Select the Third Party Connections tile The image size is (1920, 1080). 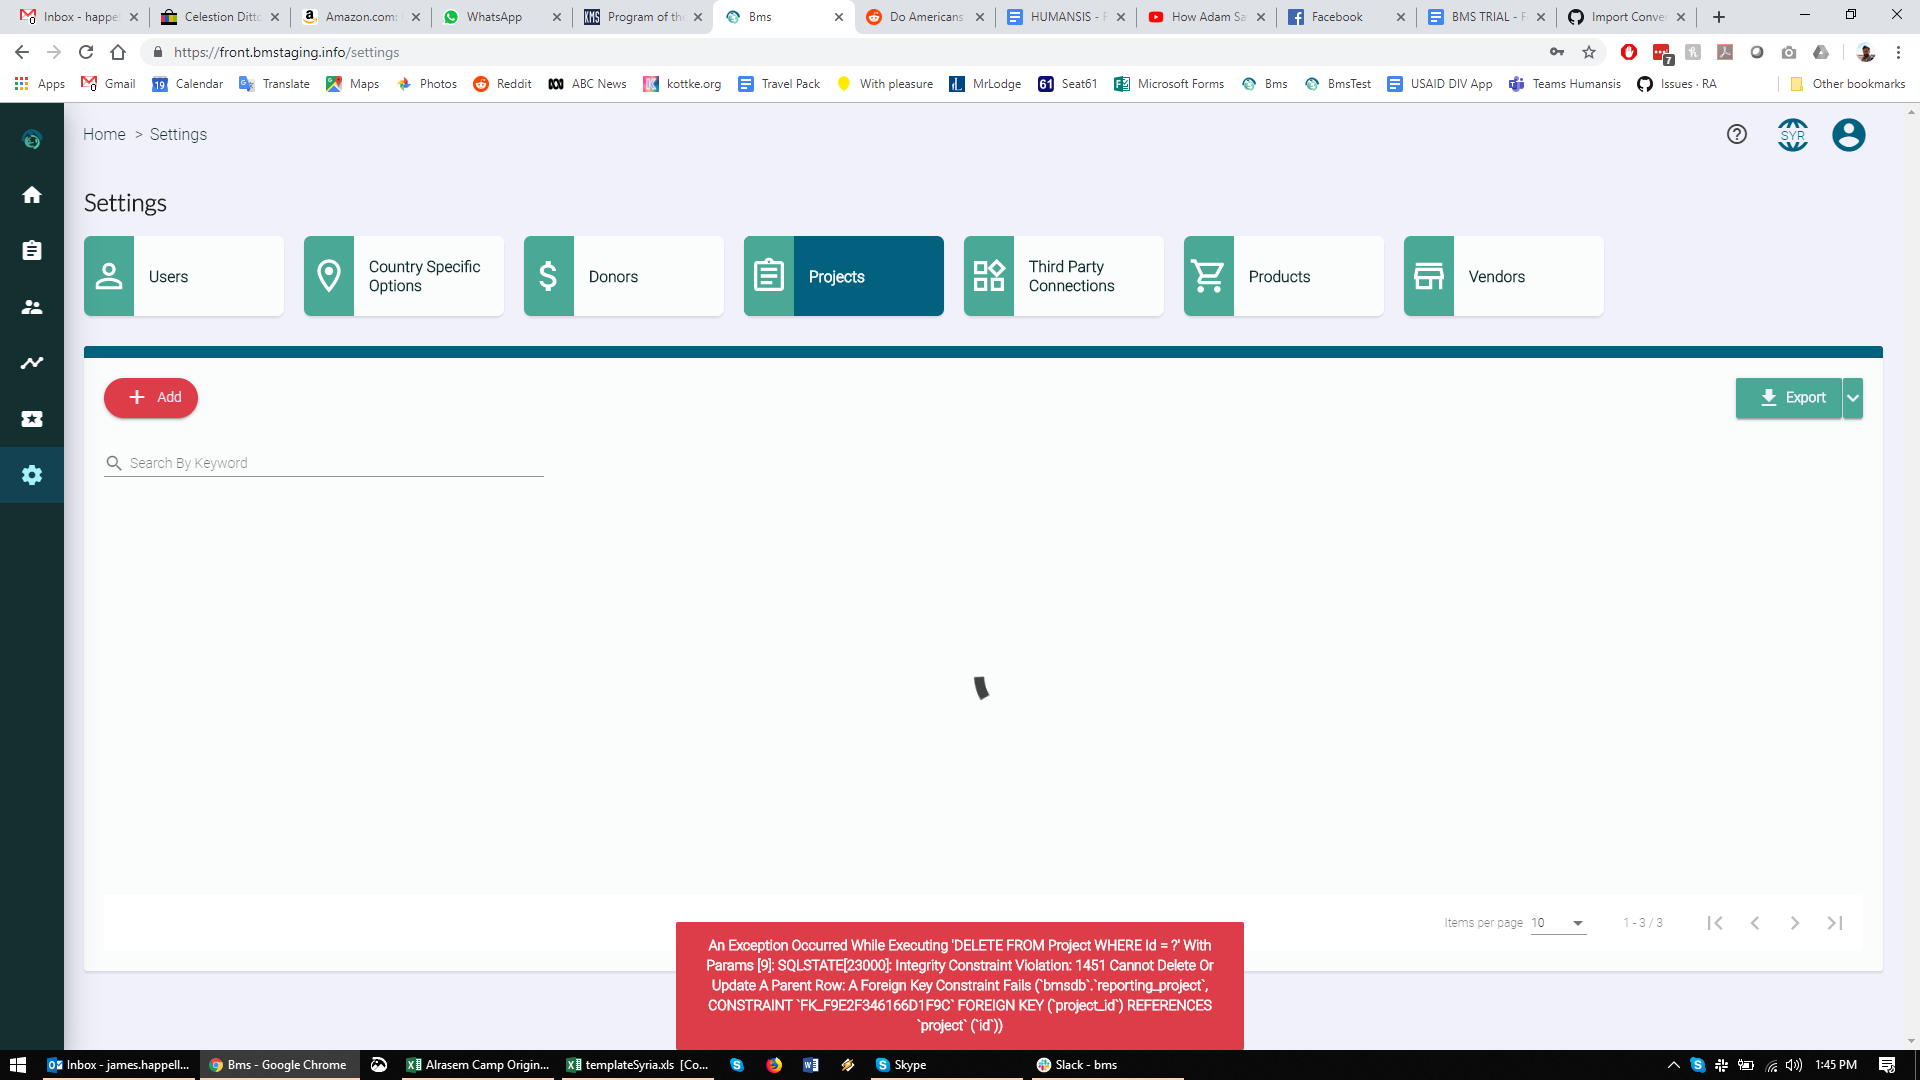click(x=1063, y=276)
